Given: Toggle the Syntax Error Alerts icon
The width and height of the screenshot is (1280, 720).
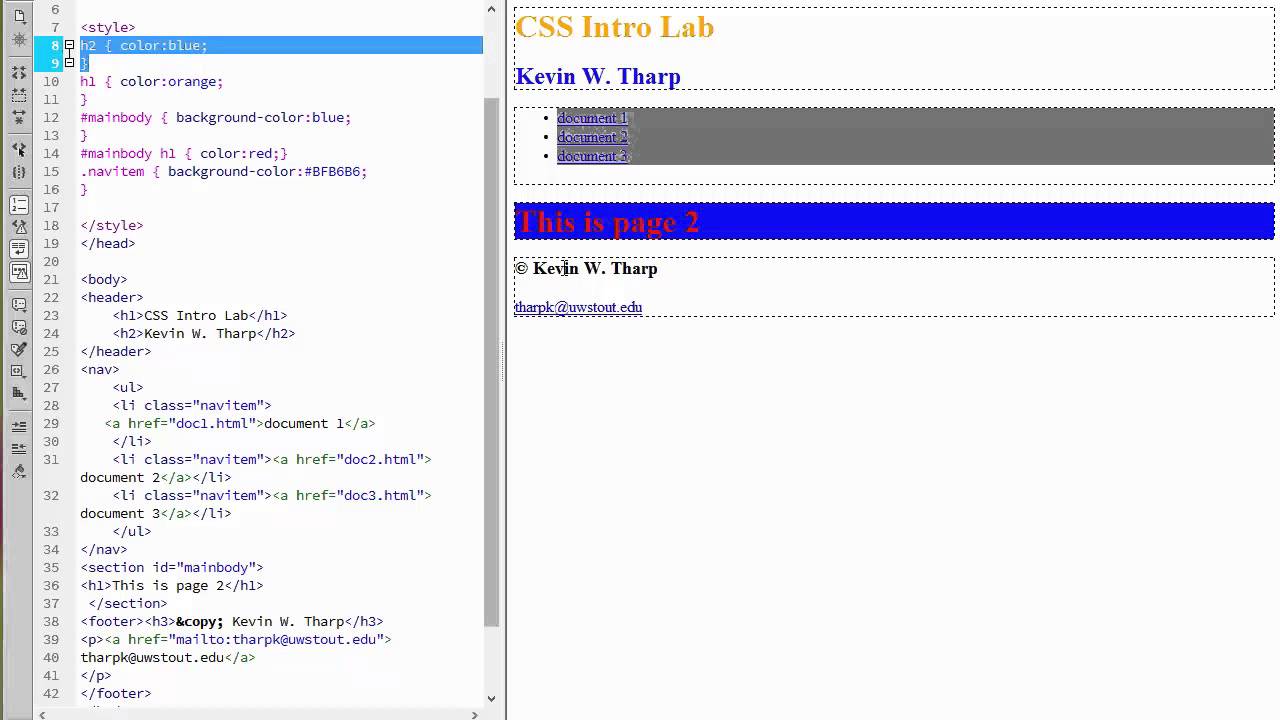Looking at the screenshot, I should [19, 271].
